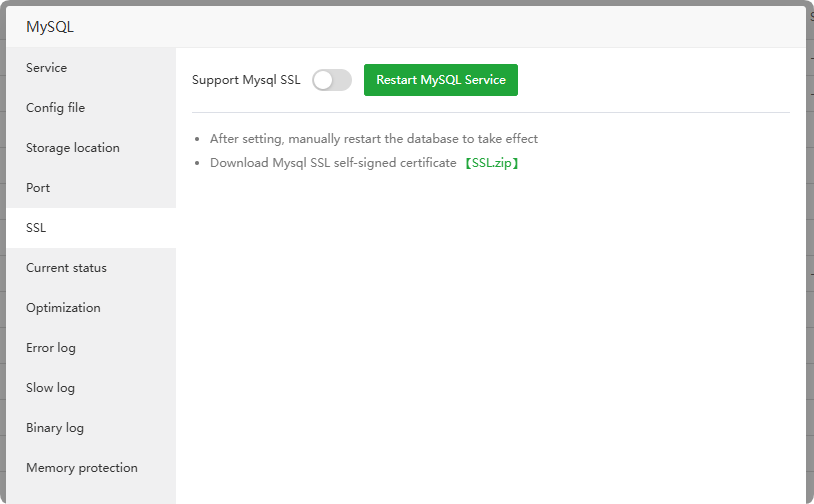The height and width of the screenshot is (504, 814).
Task: Click the divider line below the SSL toggle
Action: point(490,113)
